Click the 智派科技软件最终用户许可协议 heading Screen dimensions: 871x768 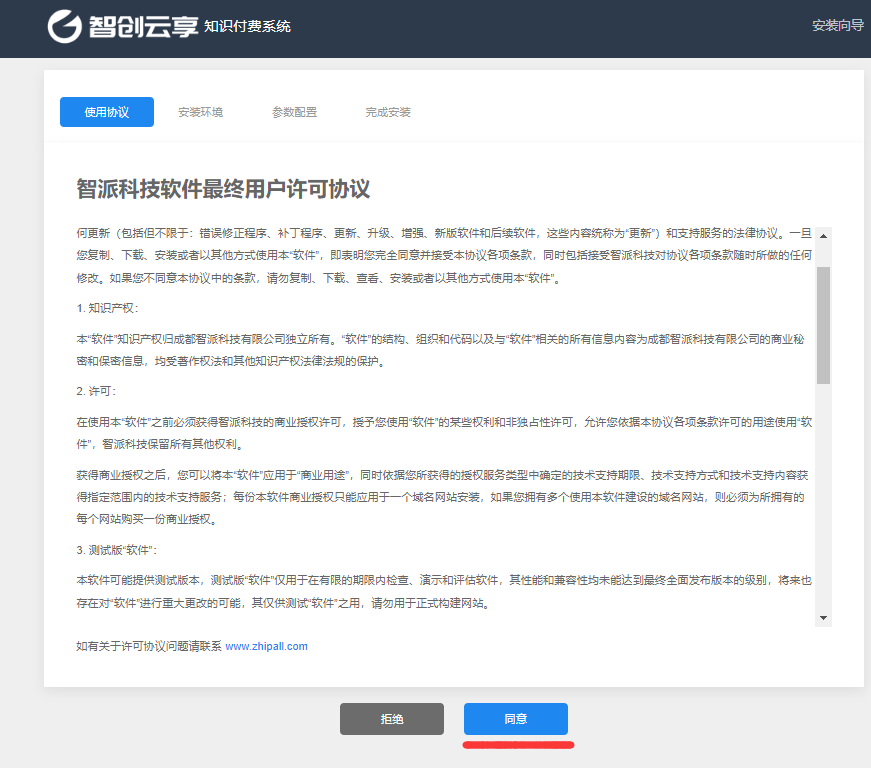click(x=223, y=189)
